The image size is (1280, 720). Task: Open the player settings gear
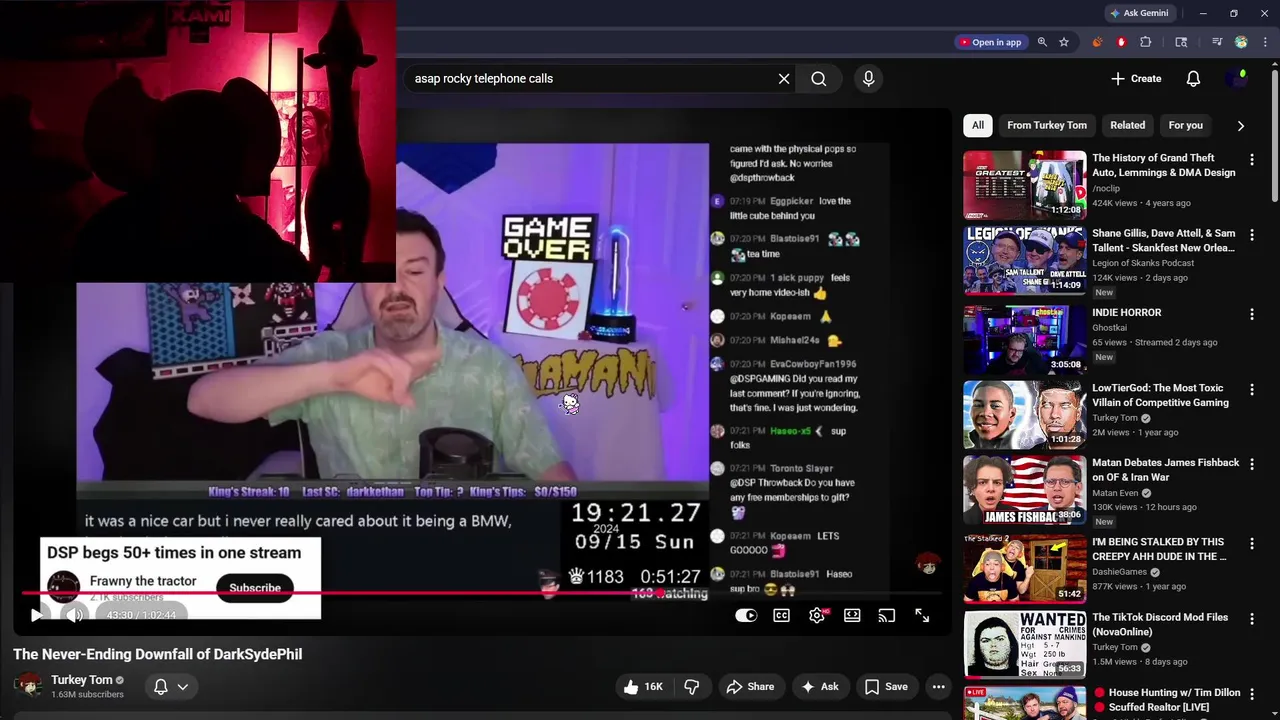(x=817, y=616)
